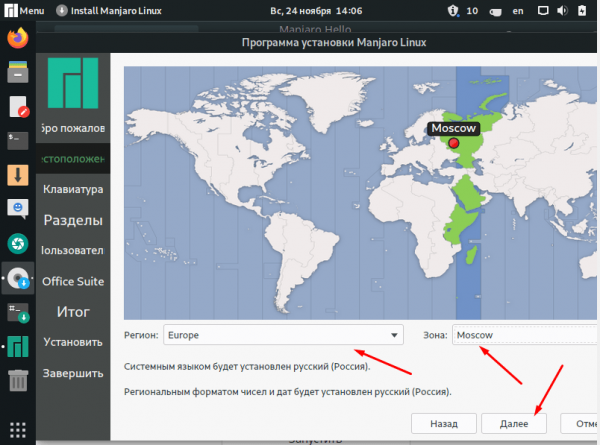Viewport: 600px width, 445px height.
Task: Click the security shield tray icon
Action: coord(453,11)
